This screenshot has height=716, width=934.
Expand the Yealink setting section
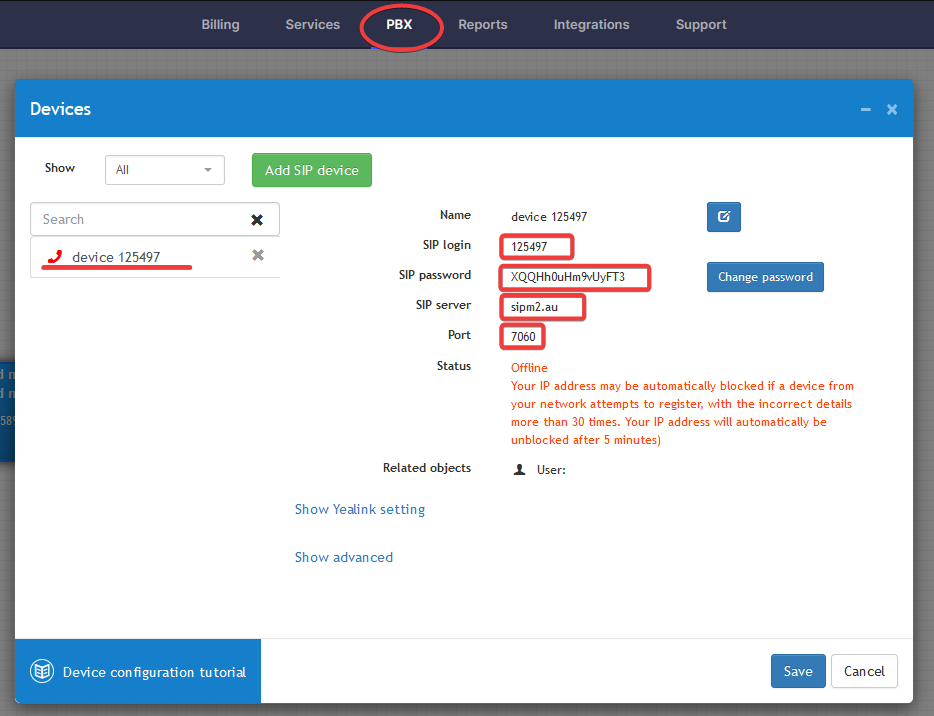pos(359,509)
